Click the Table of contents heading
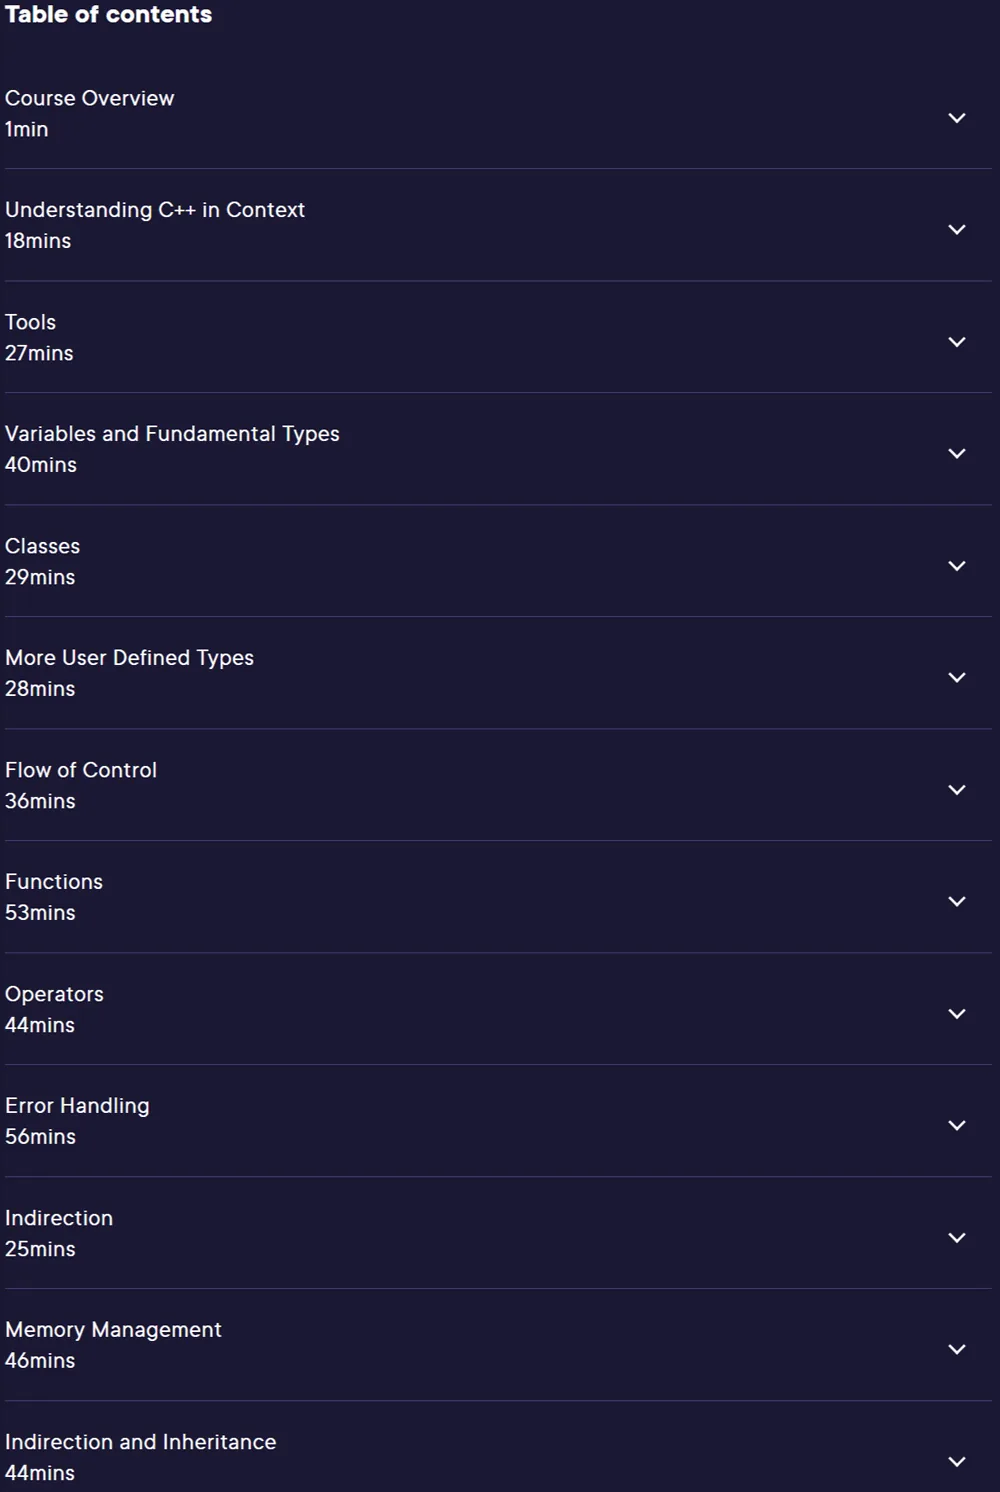 (x=108, y=14)
